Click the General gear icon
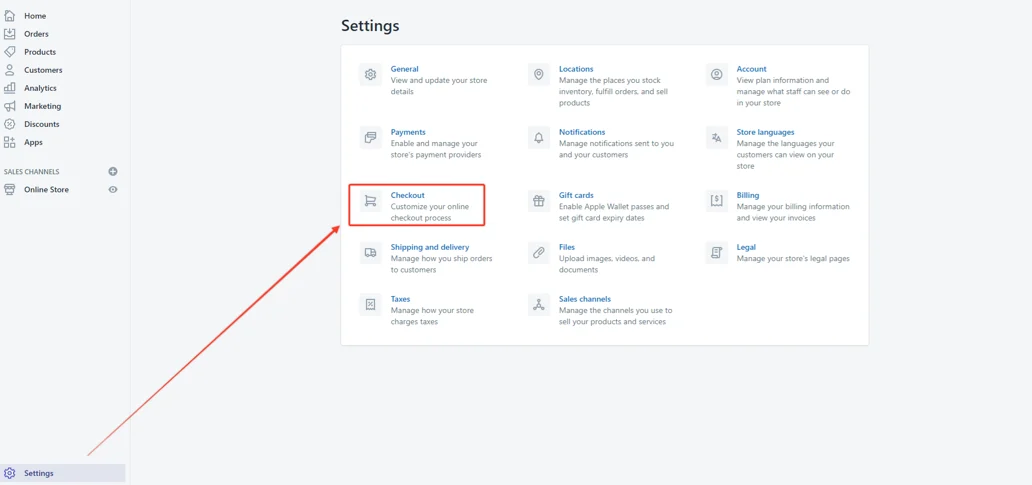Viewport: 1032px width, 485px height. tap(371, 74)
